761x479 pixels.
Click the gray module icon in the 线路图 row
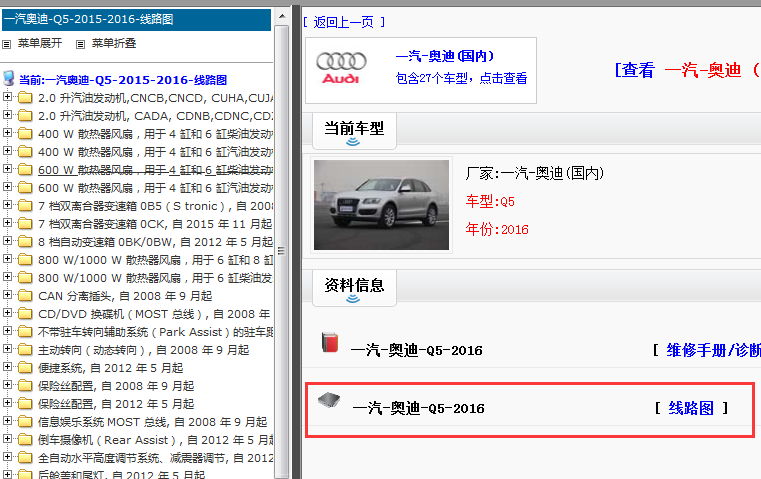point(329,400)
